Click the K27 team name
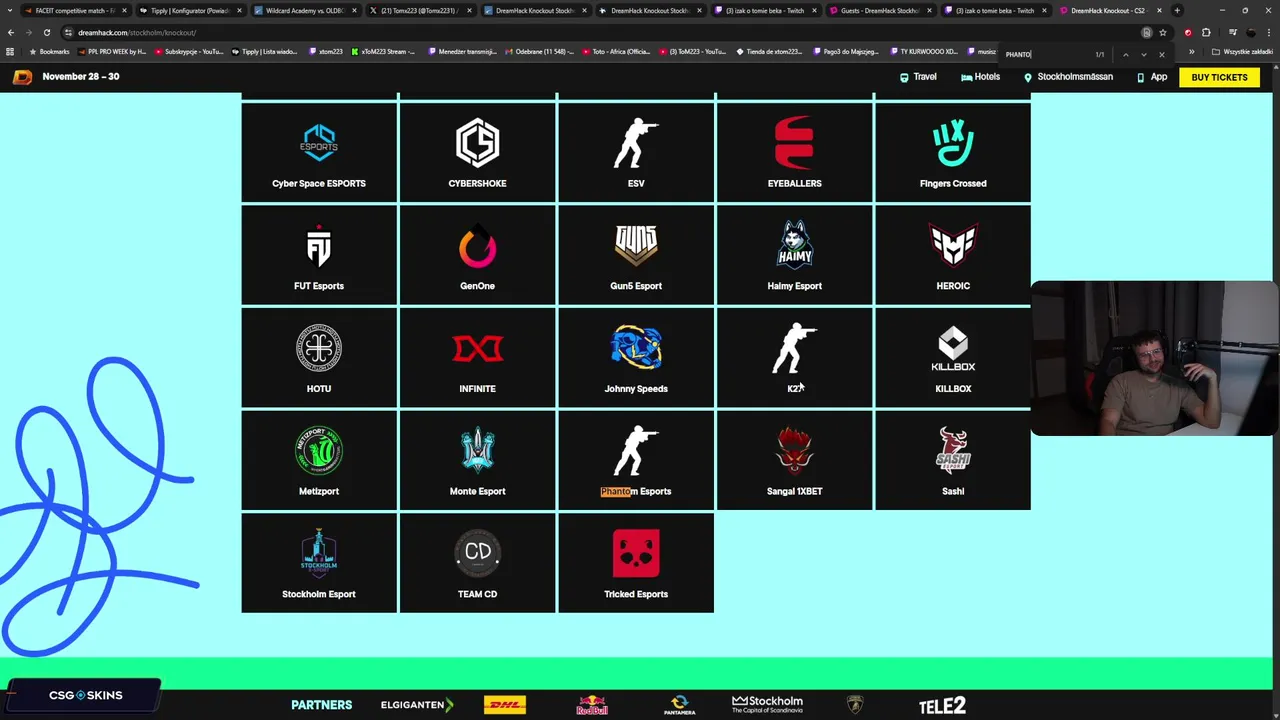 tap(794, 388)
